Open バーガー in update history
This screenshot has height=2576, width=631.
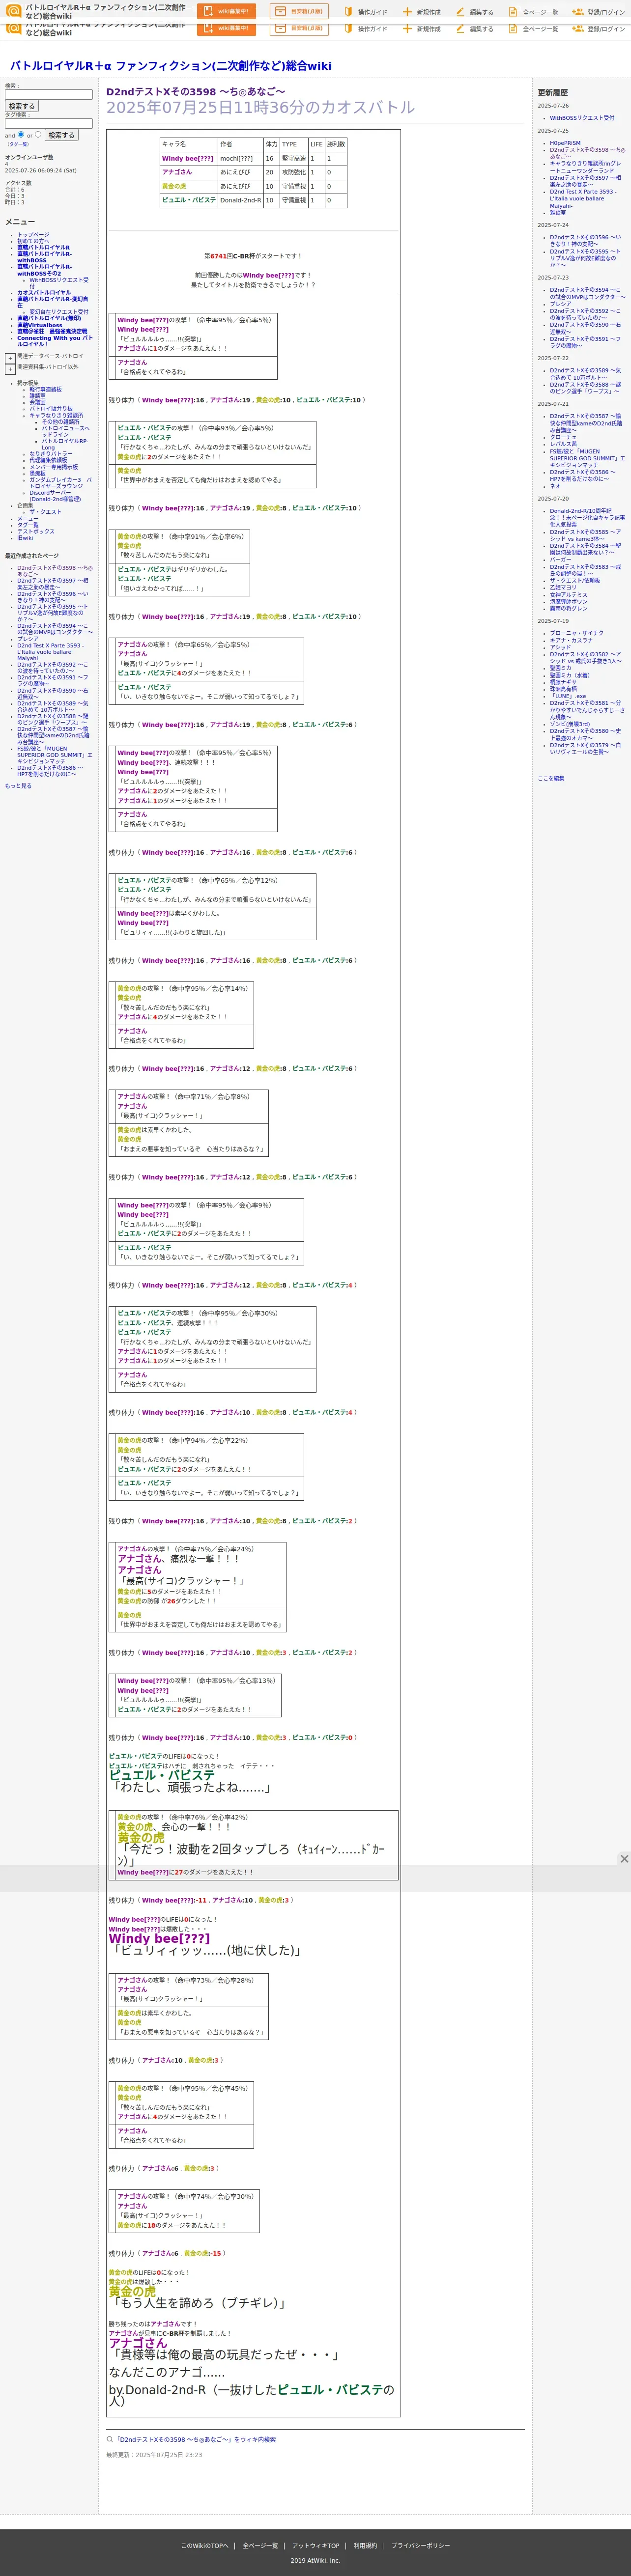tap(561, 560)
